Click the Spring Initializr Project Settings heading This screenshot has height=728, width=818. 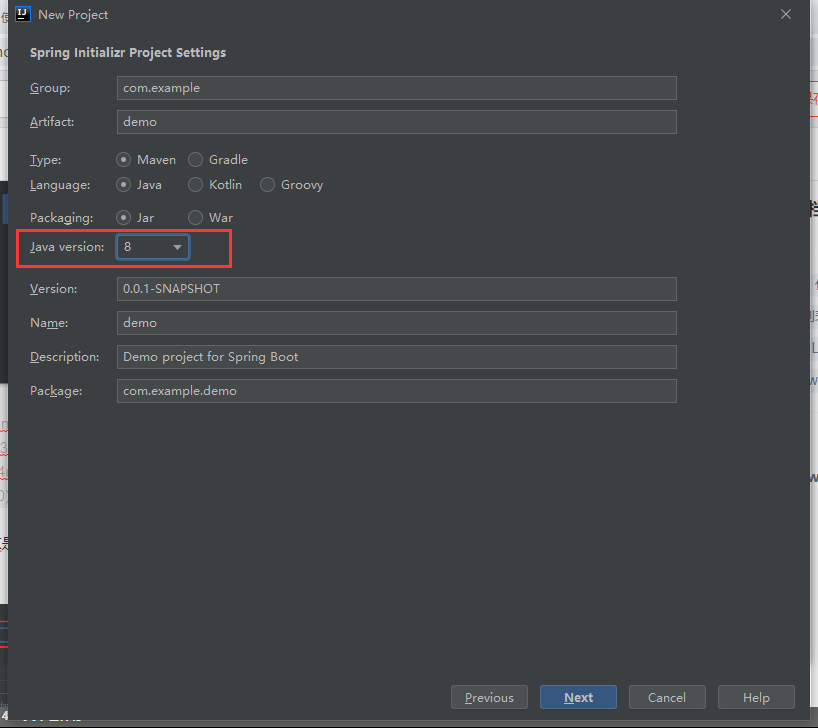(x=128, y=53)
